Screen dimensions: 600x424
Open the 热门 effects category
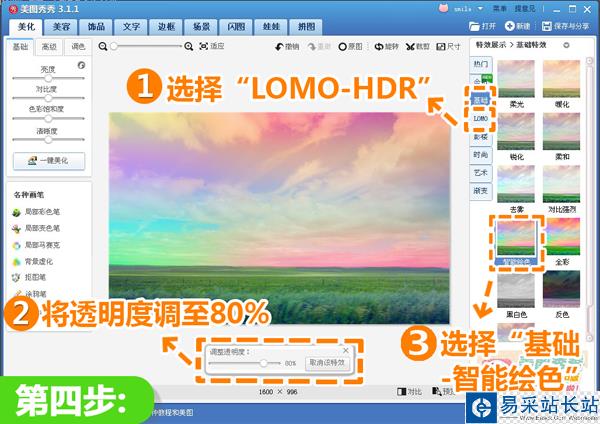[481, 64]
